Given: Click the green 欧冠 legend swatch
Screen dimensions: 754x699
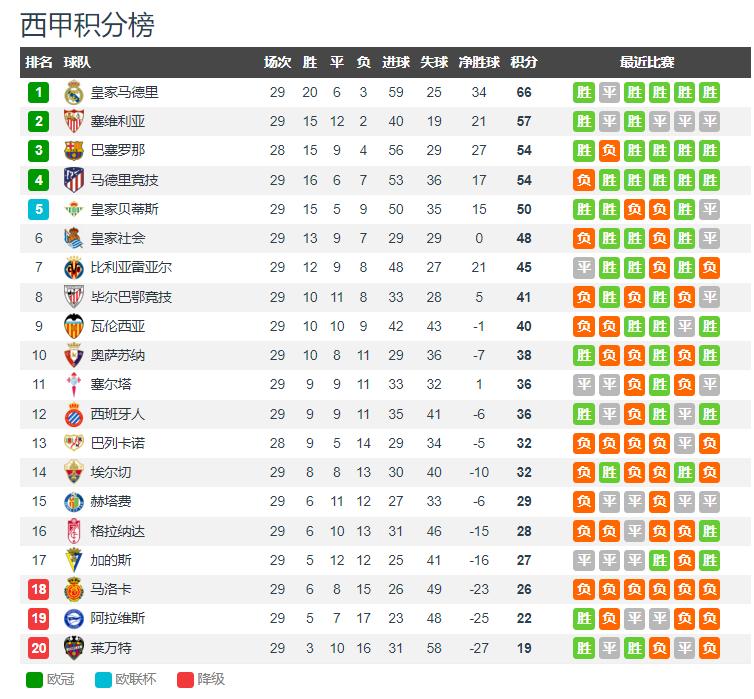Looking at the screenshot, I should coord(36,680).
